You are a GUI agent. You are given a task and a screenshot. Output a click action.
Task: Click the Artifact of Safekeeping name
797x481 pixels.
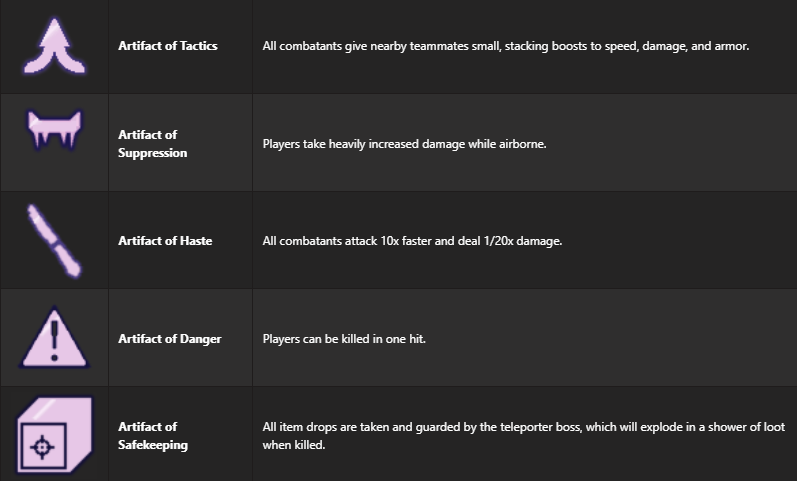pyautogui.click(x=152, y=436)
